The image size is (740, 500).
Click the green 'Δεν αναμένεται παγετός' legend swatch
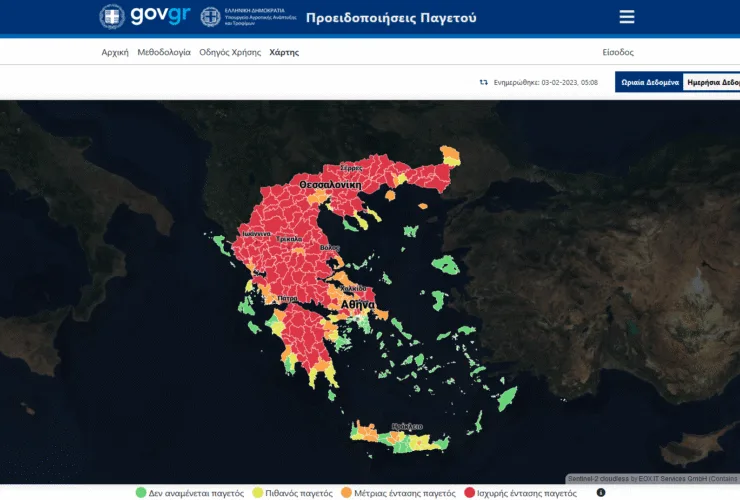[141, 493]
